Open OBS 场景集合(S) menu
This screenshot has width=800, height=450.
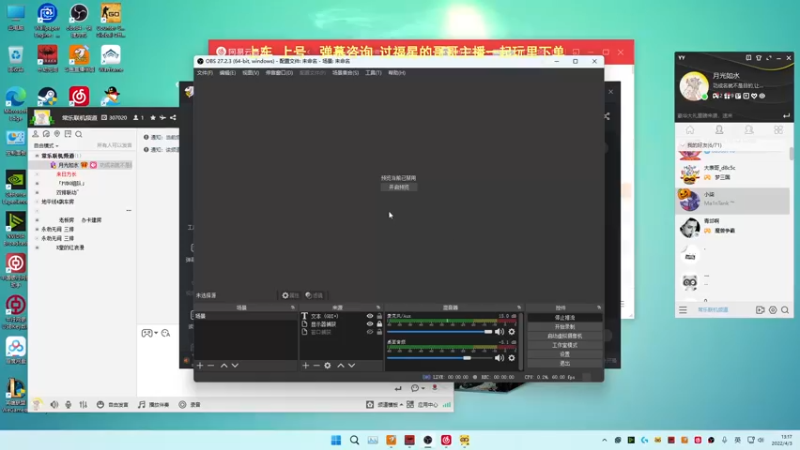tap(345, 73)
